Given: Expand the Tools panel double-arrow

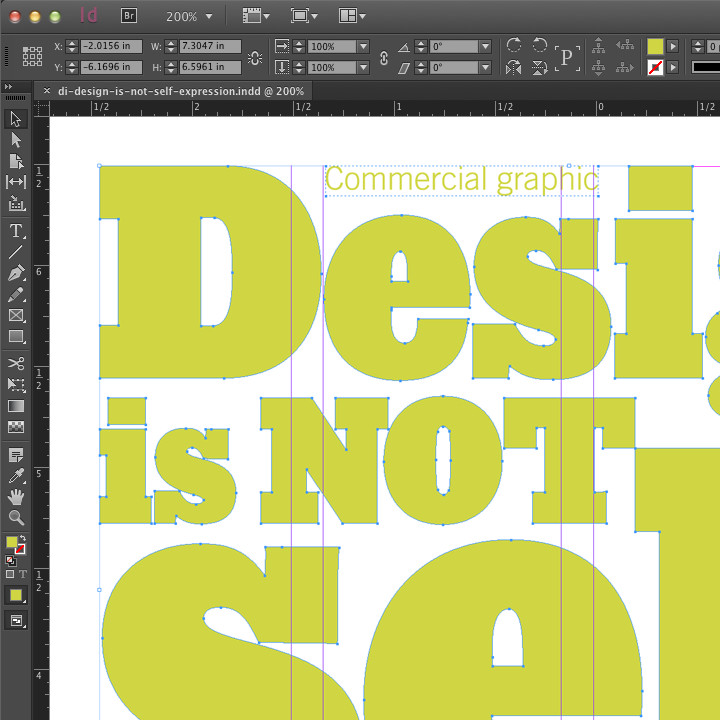Looking at the screenshot, I should click(8, 86).
